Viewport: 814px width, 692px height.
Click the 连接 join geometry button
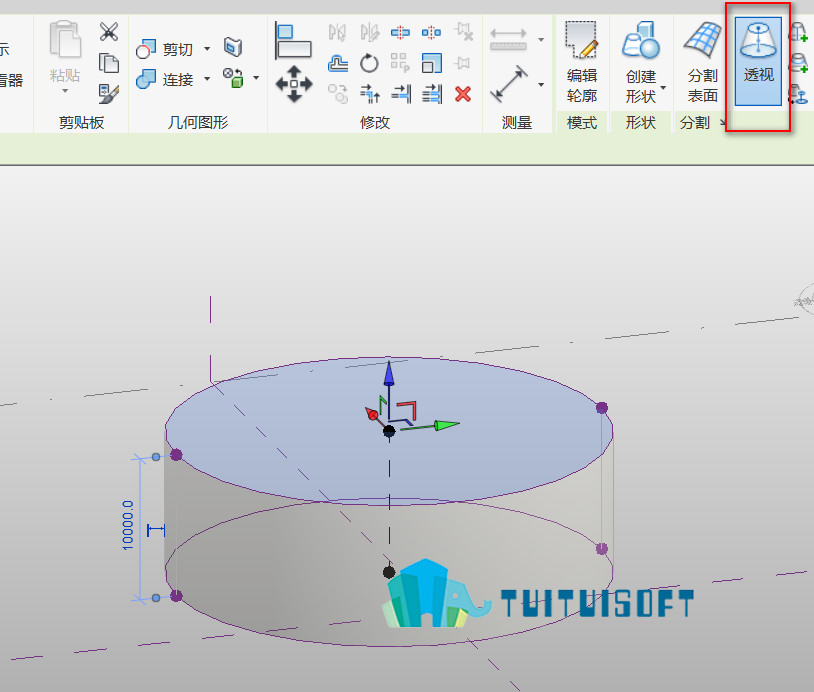[165, 79]
